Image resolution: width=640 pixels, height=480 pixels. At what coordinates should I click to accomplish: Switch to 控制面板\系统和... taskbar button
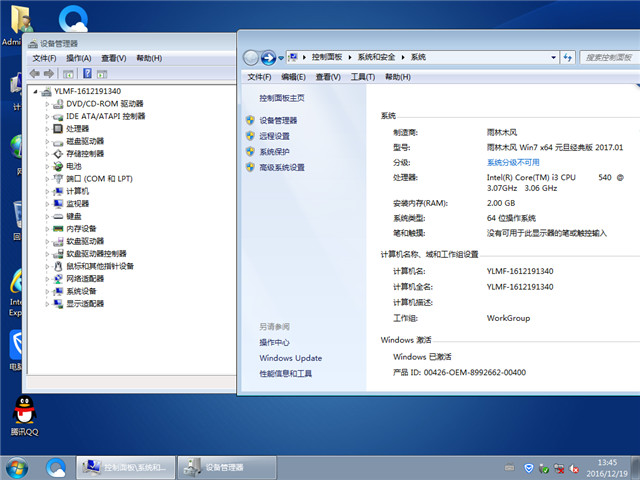coord(126,468)
